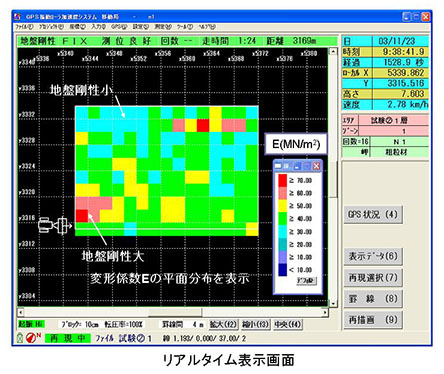The height and width of the screenshot is (374, 444).
Task: Click the 罫線 (8) button
Action: 373,299
